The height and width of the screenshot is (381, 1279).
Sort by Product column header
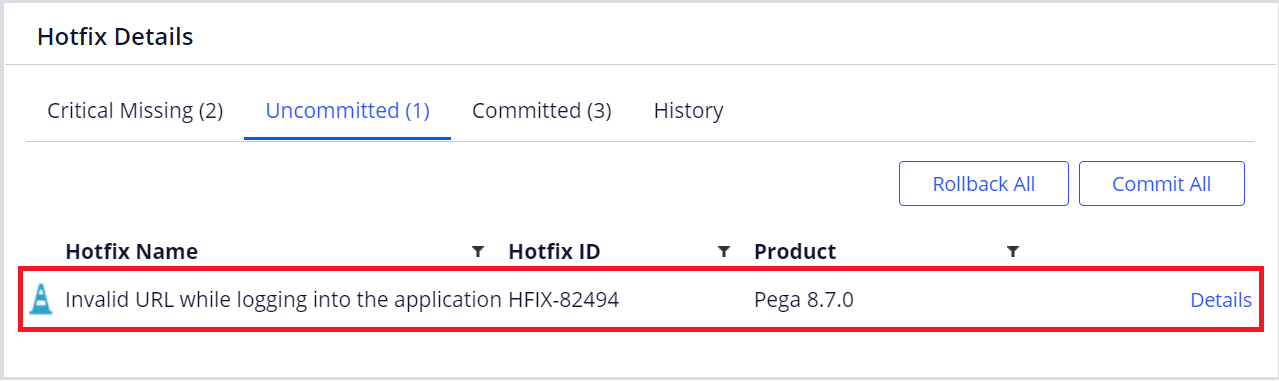795,251
